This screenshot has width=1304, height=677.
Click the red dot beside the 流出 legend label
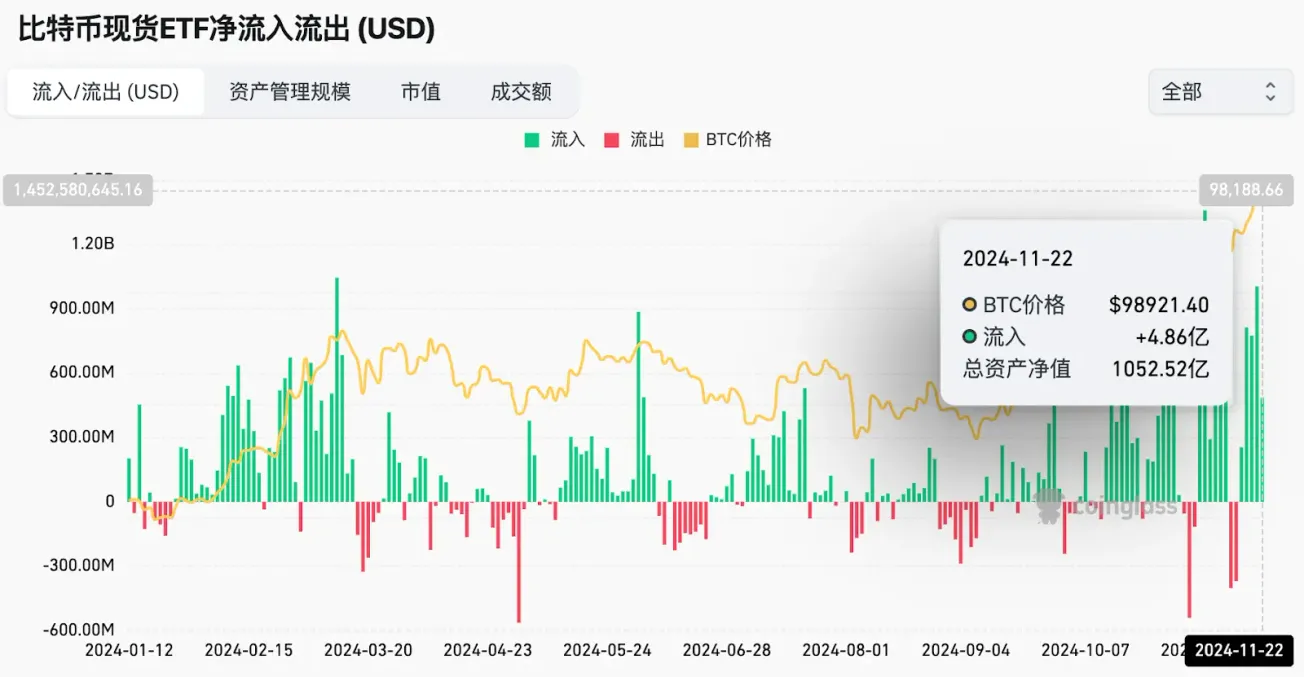[611, 139]
